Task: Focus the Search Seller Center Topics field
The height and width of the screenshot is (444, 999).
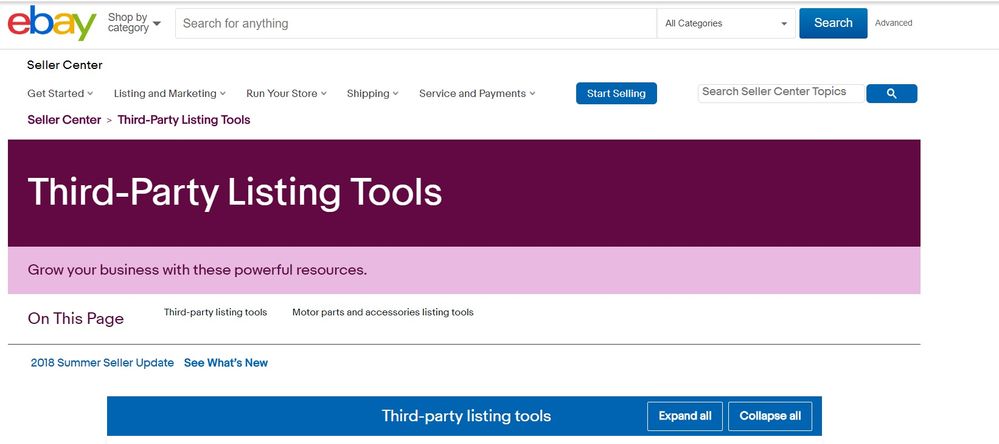Action: coord(780,92)
